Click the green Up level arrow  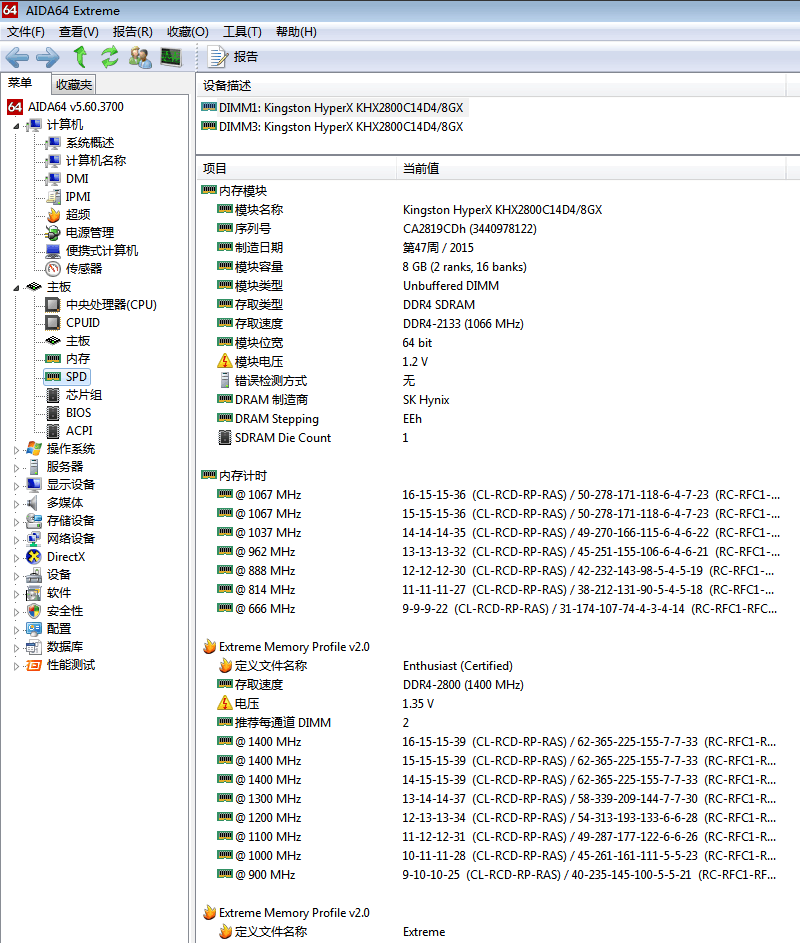click(80, 57)
